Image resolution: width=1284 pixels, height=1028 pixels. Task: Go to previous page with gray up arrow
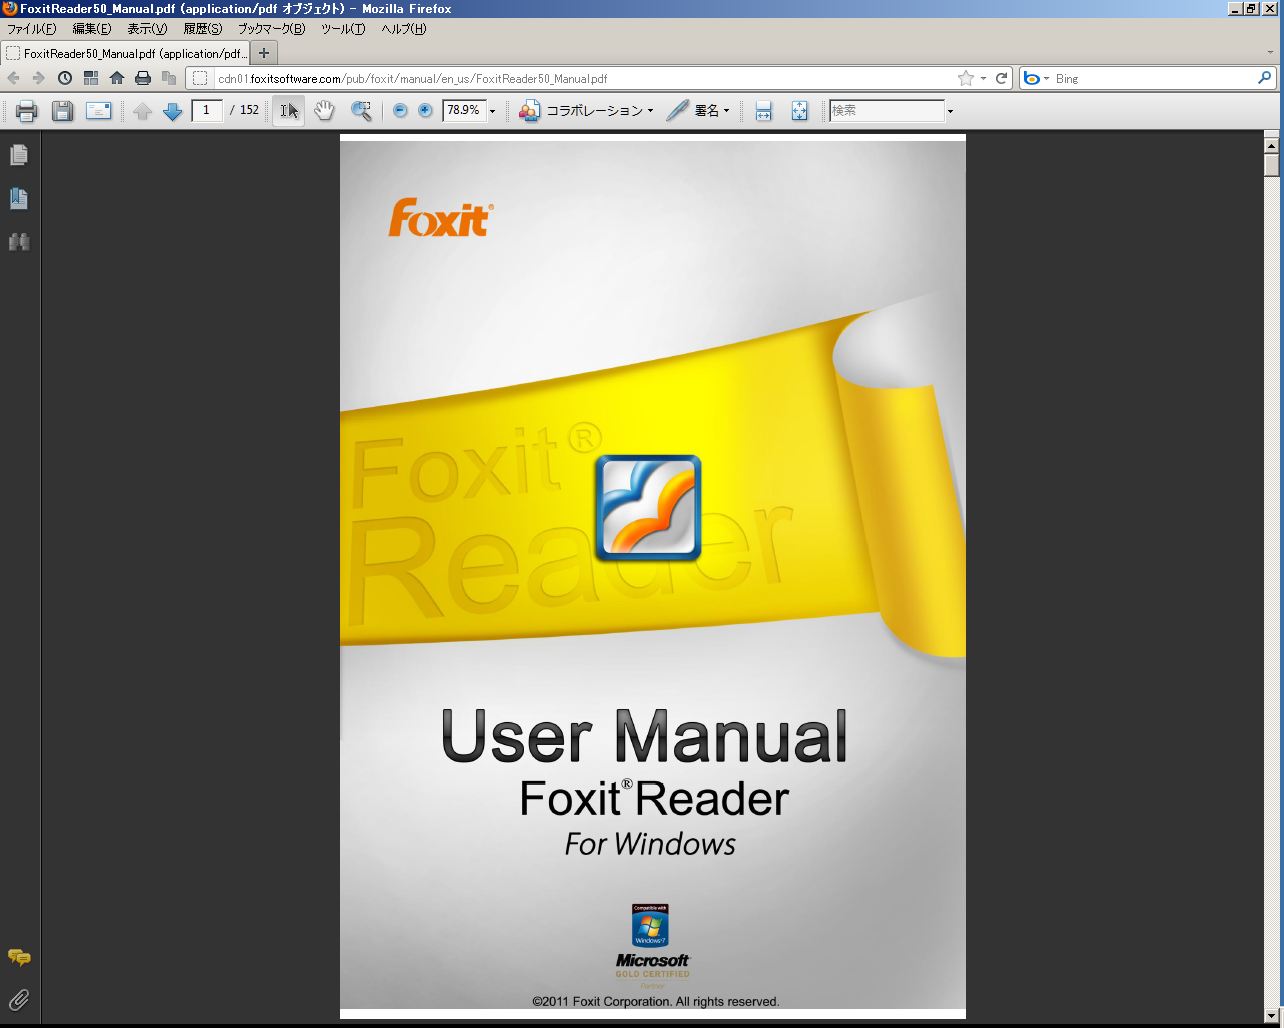click(x=142, y=111)
